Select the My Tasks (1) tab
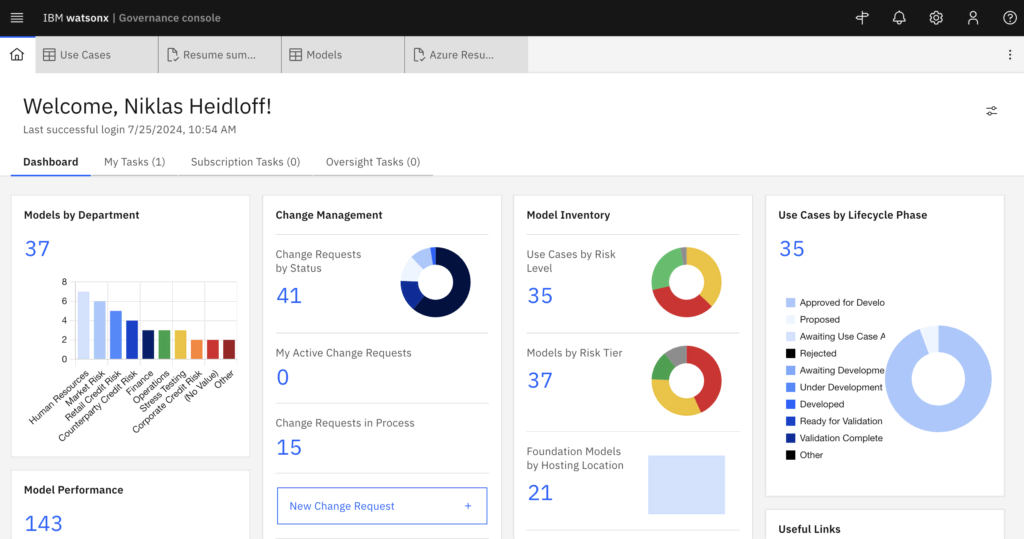This screenshot has width=1024, height=539. coord(134,162)
